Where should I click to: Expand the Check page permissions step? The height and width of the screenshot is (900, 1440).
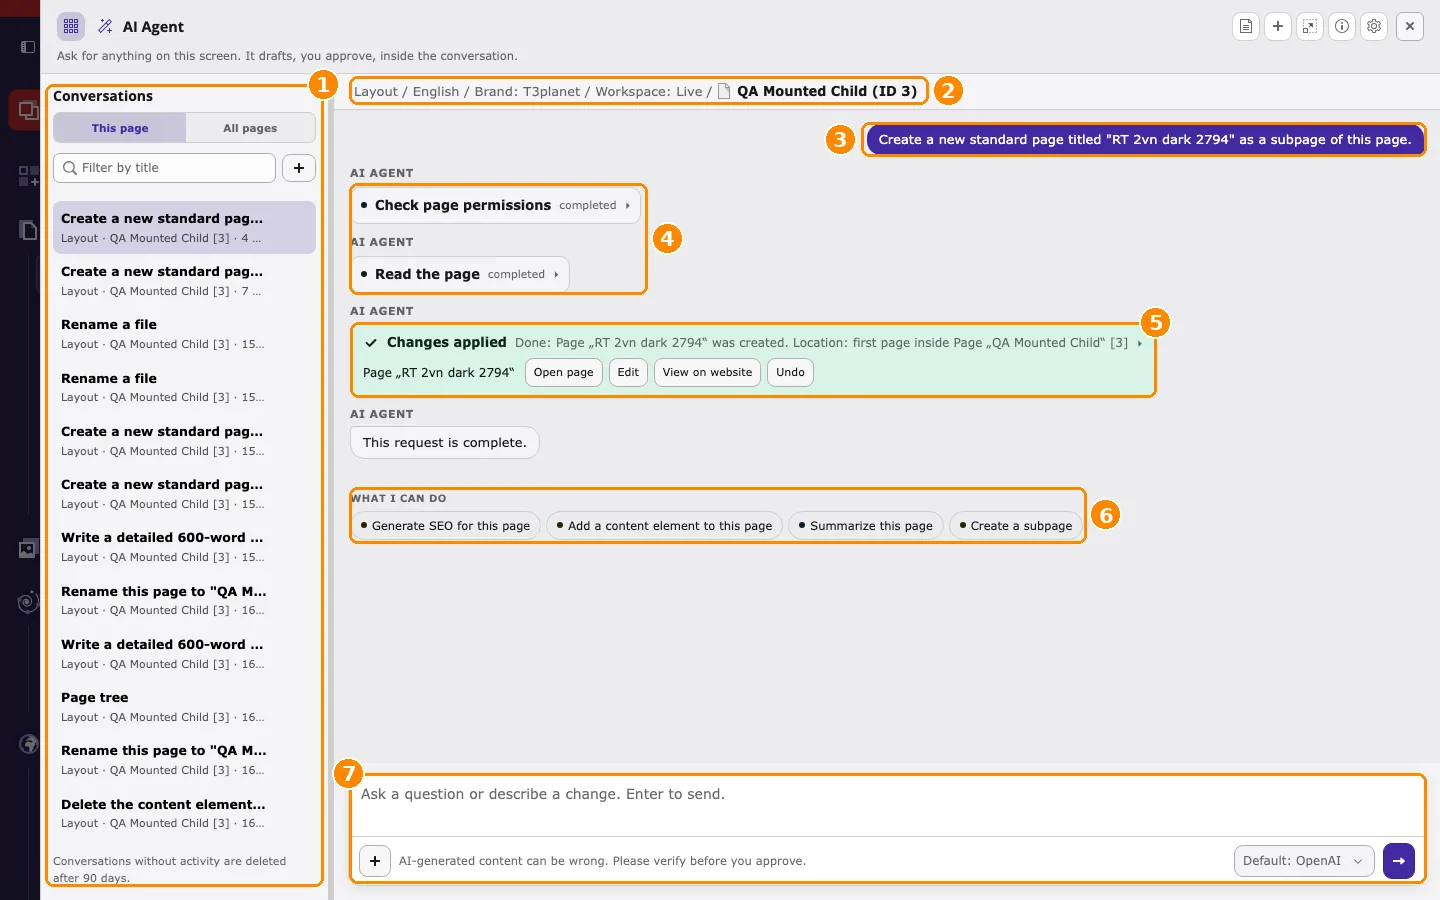(x=496, y=206)
